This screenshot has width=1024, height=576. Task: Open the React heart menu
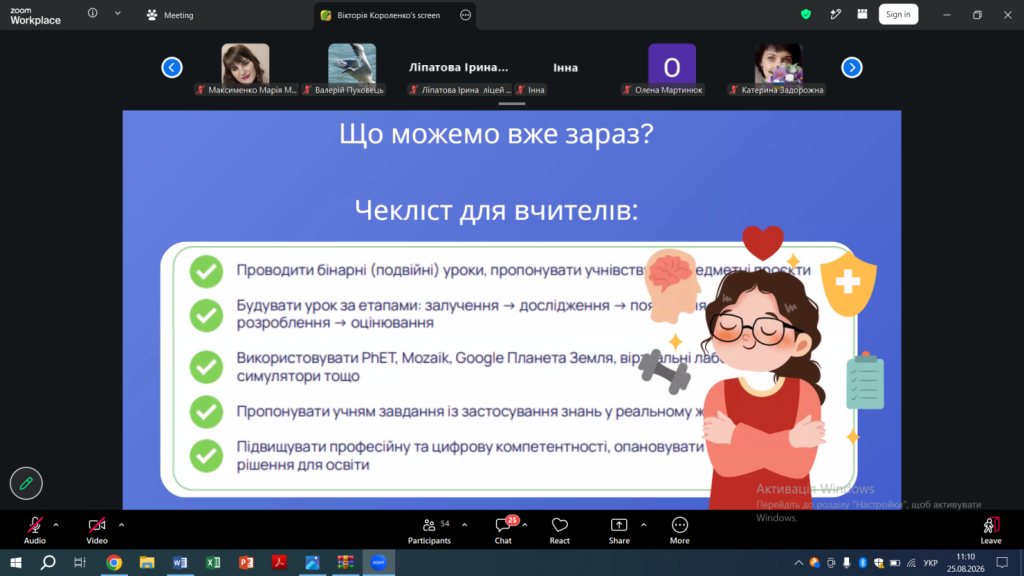[x=560, y=530]
